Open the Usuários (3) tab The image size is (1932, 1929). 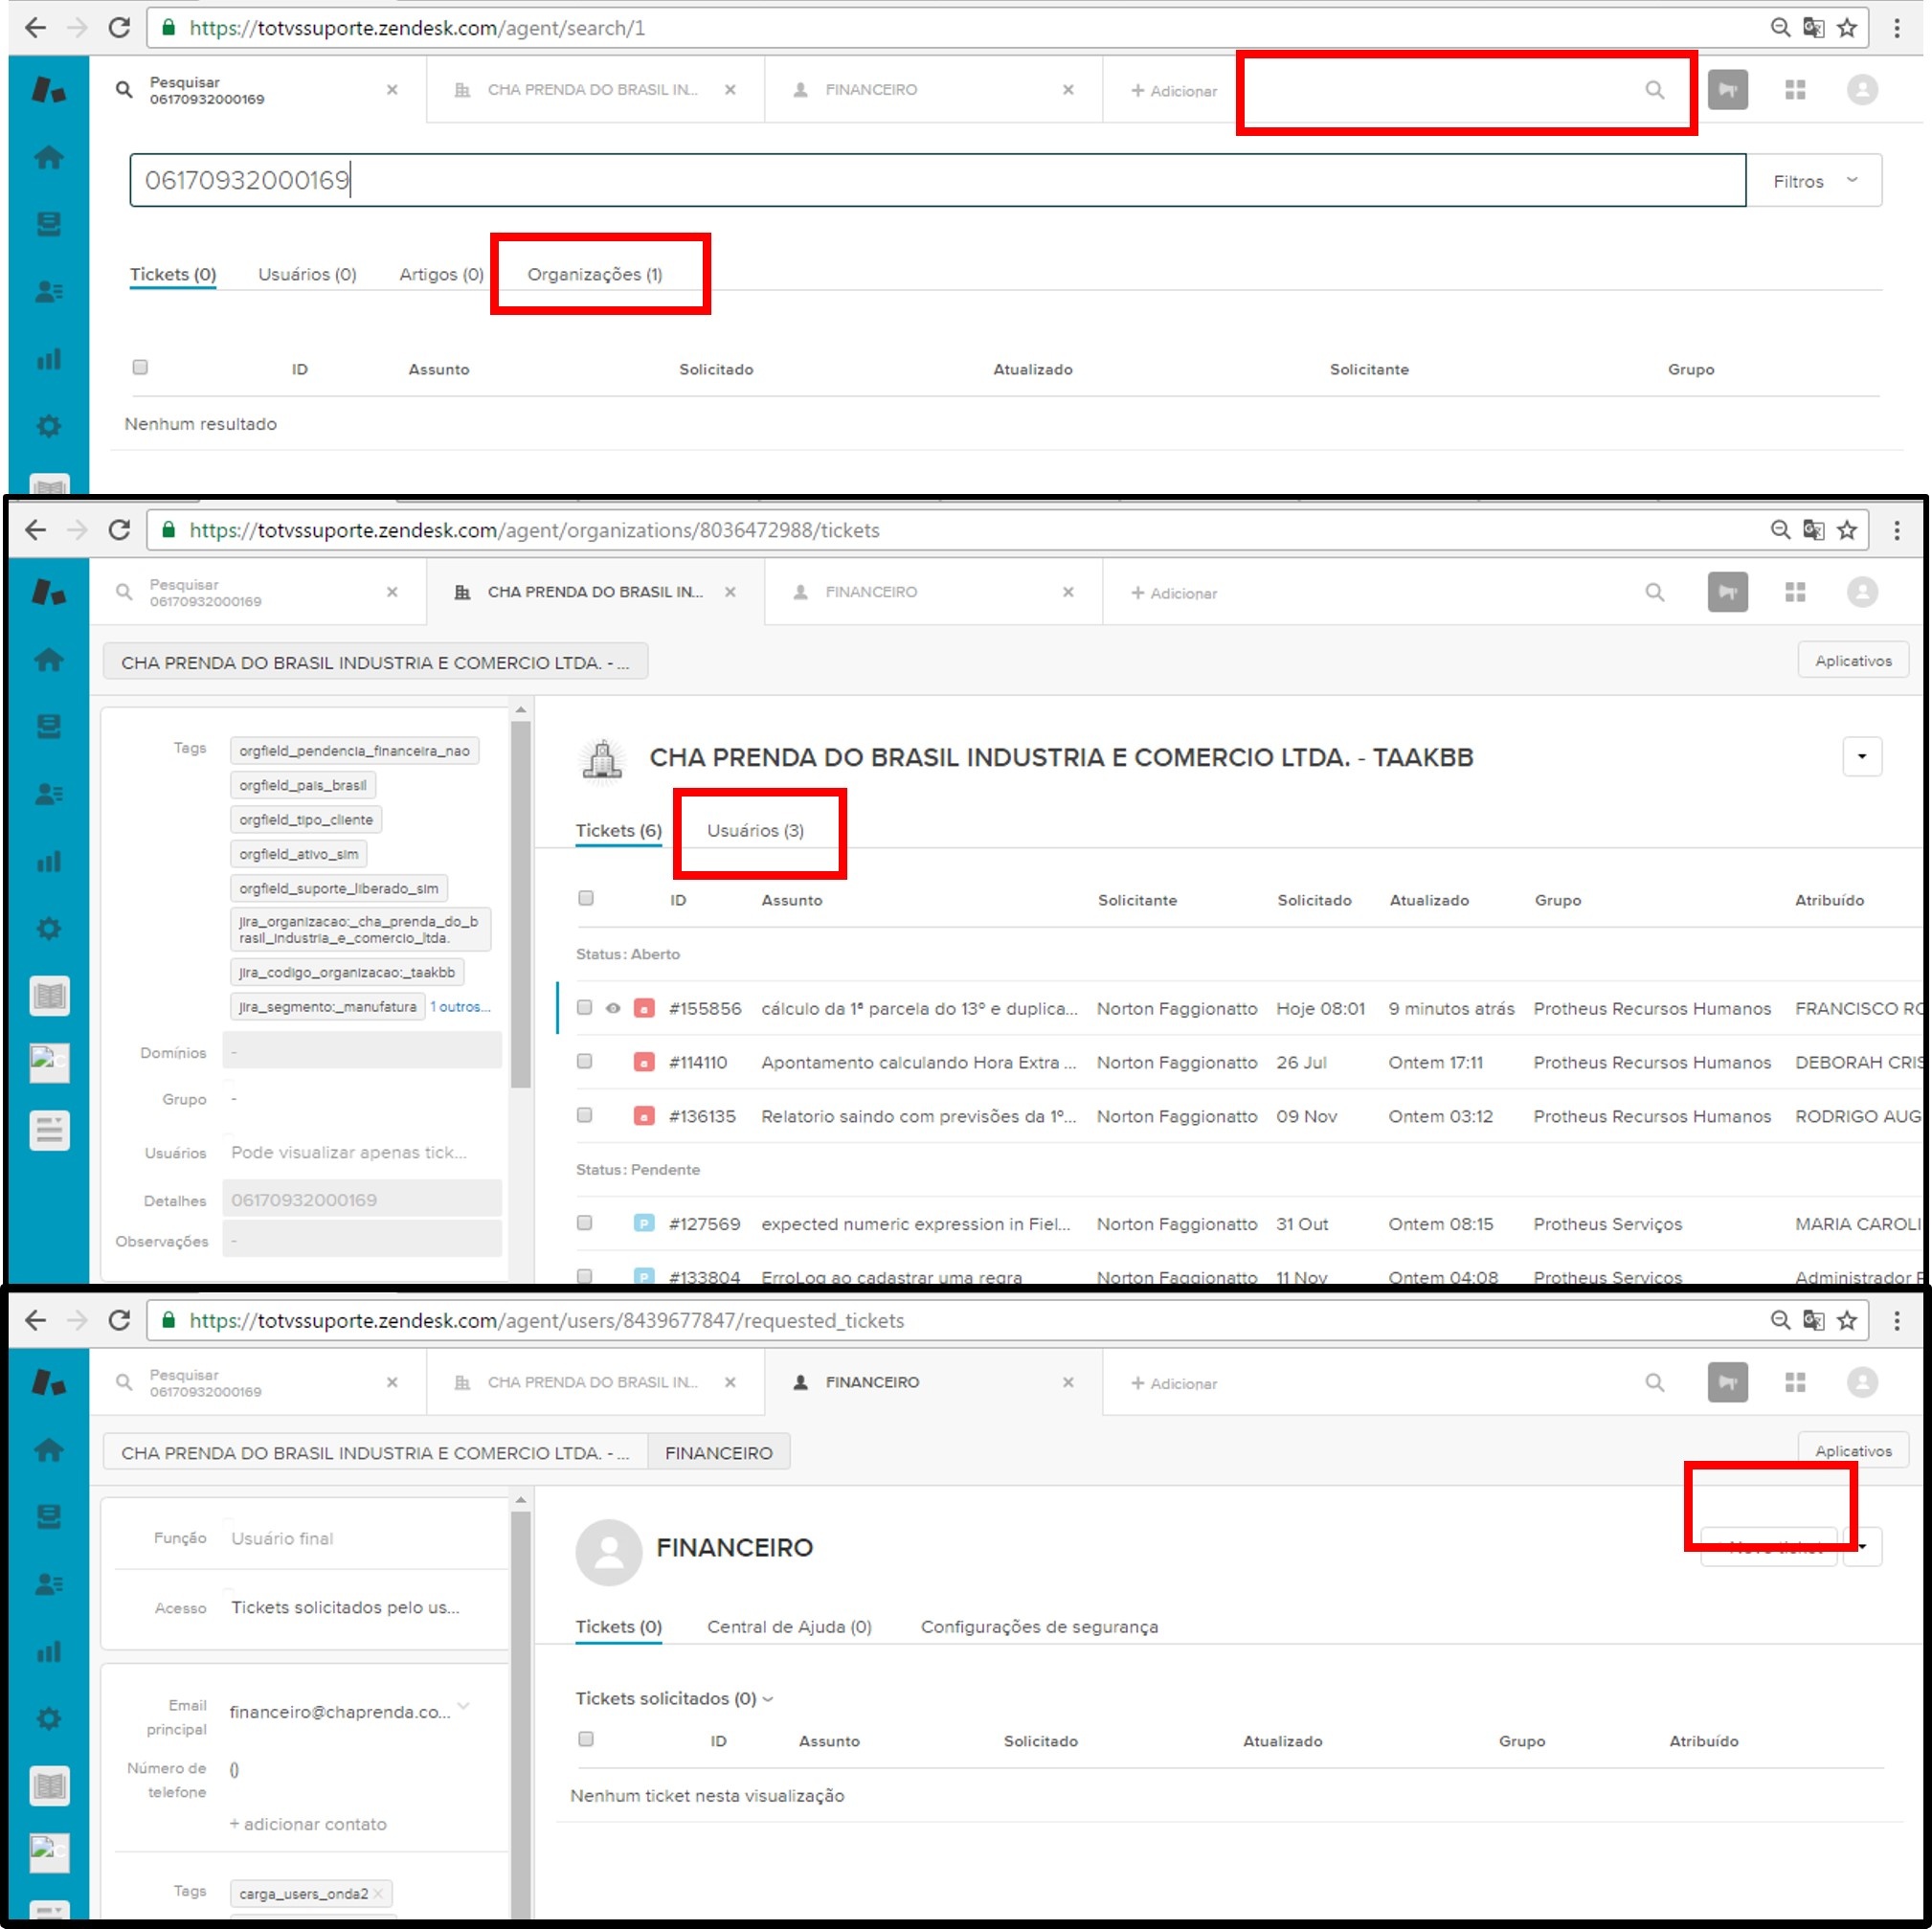pos(755,830)
